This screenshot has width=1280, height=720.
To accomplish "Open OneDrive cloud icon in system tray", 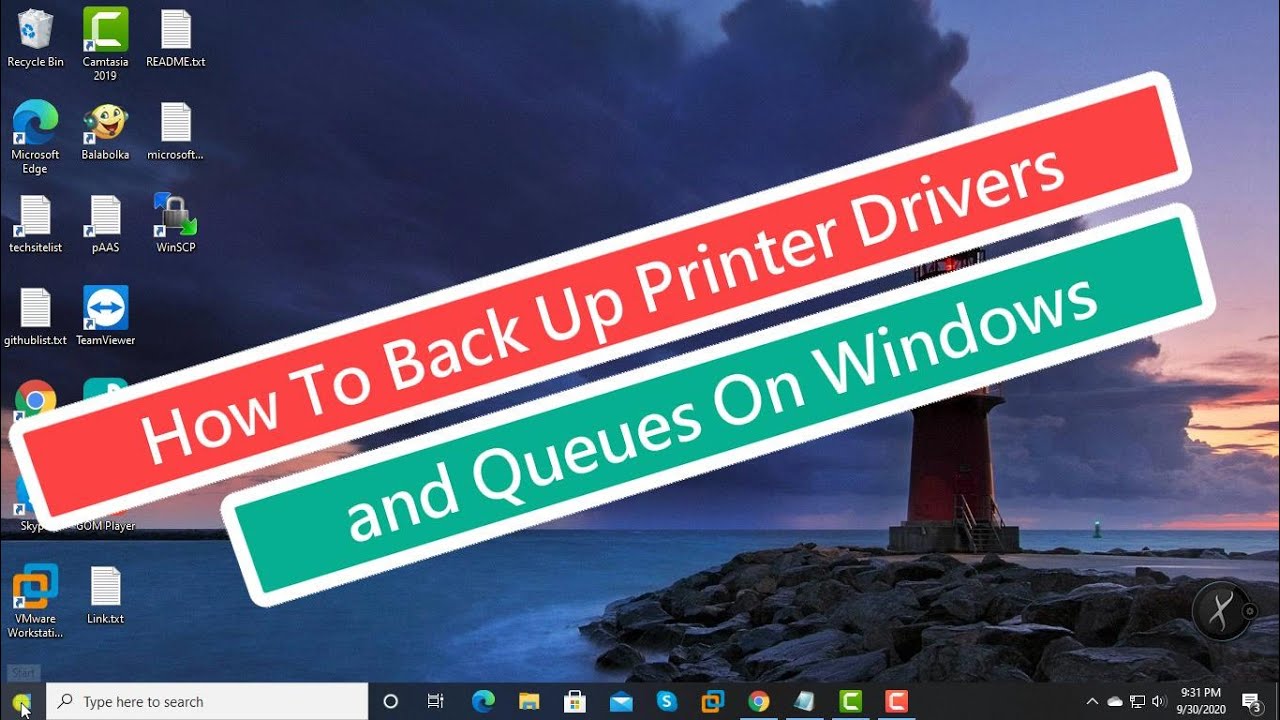I will click(1115, 702).
